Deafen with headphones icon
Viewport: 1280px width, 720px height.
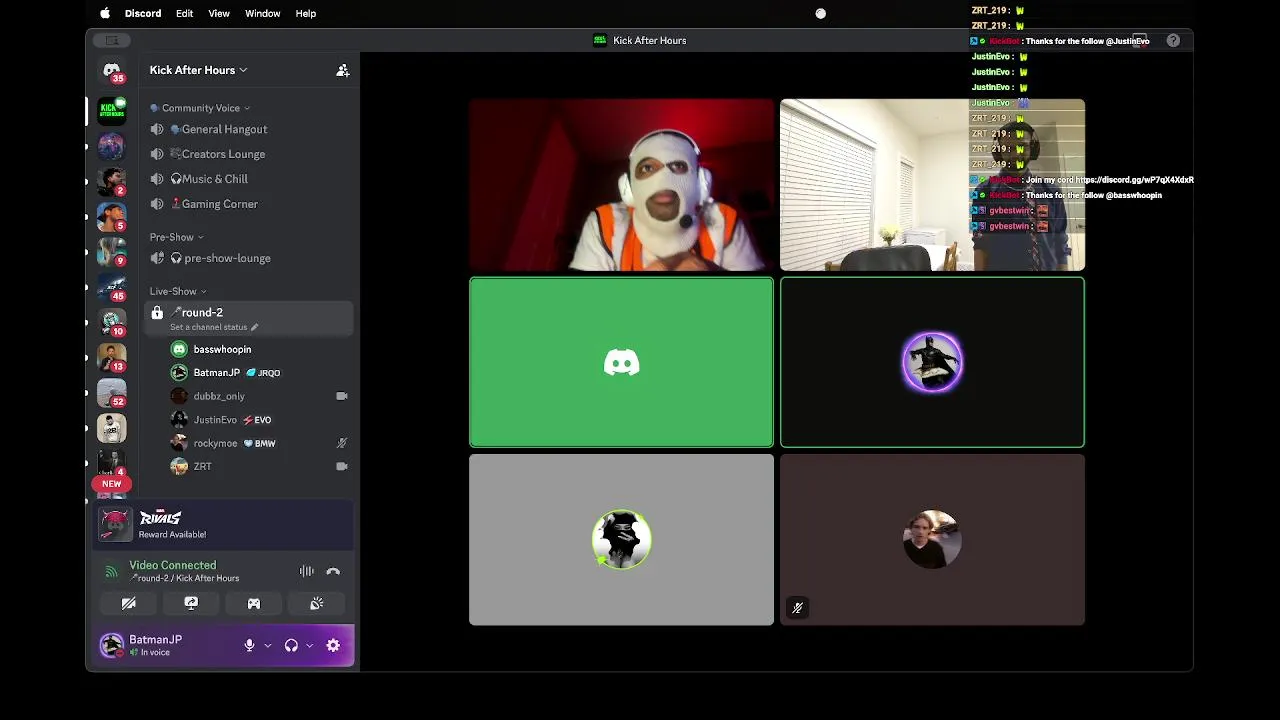point(291,646)
